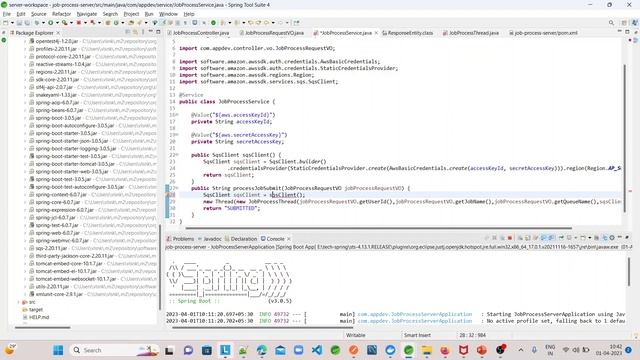640x360 pixels.
Task: Open Visual Studio Code from the taskbar
Action: (317, 350)
